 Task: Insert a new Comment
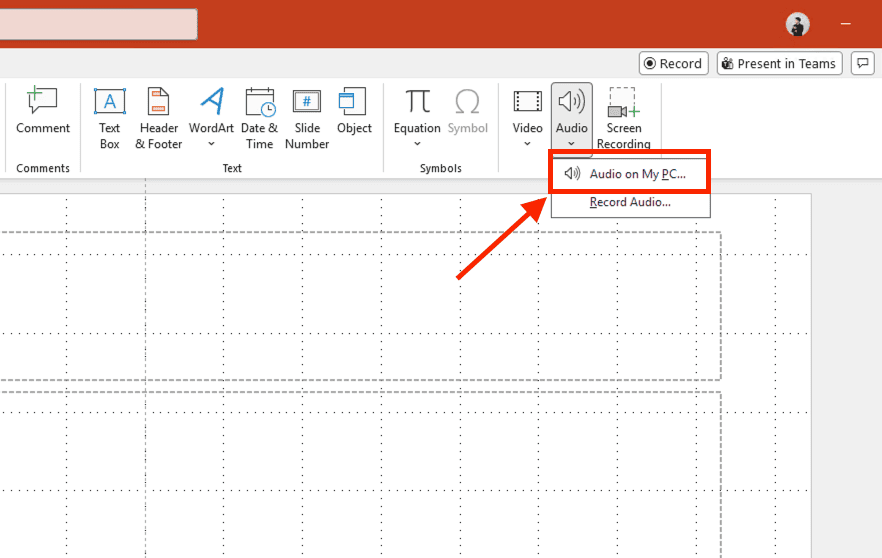click(x=43, y=111)
